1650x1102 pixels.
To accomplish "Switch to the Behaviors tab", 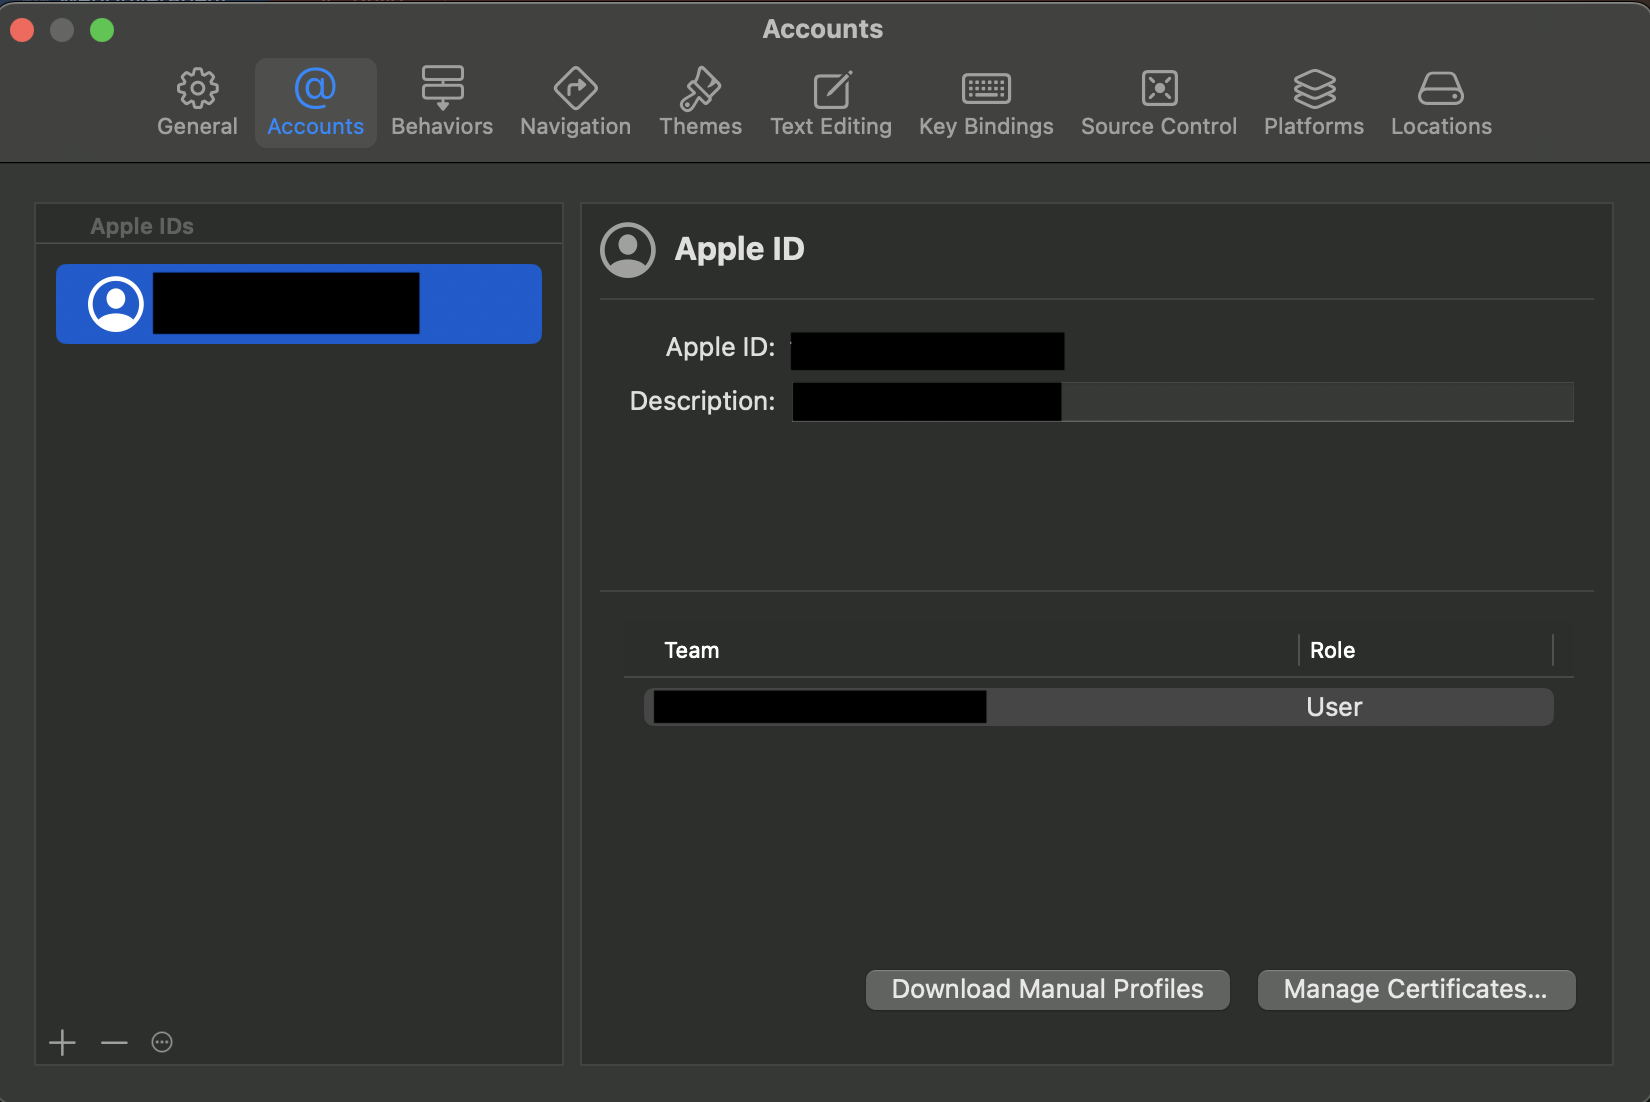I will pyautogui.click(x=442, y=103).
